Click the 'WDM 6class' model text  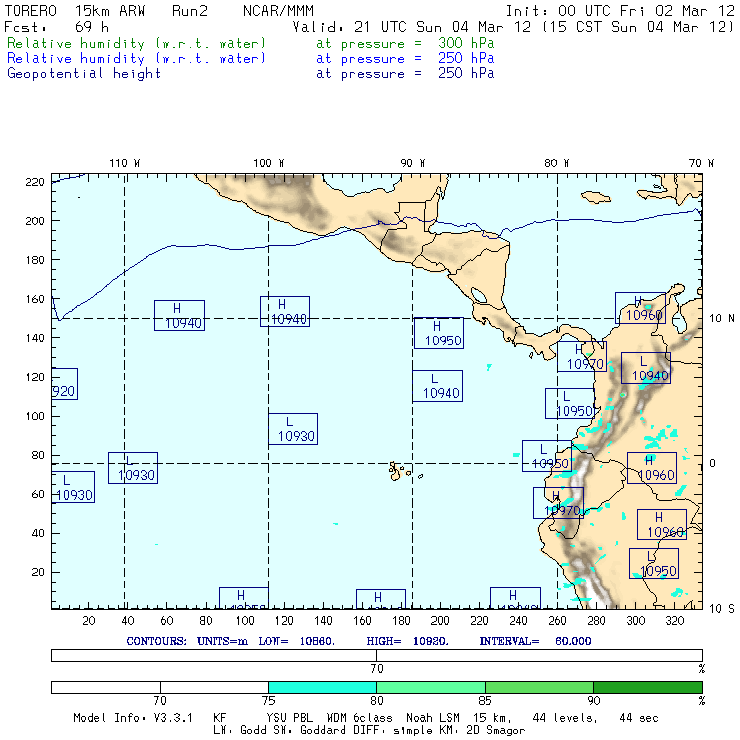359,718
